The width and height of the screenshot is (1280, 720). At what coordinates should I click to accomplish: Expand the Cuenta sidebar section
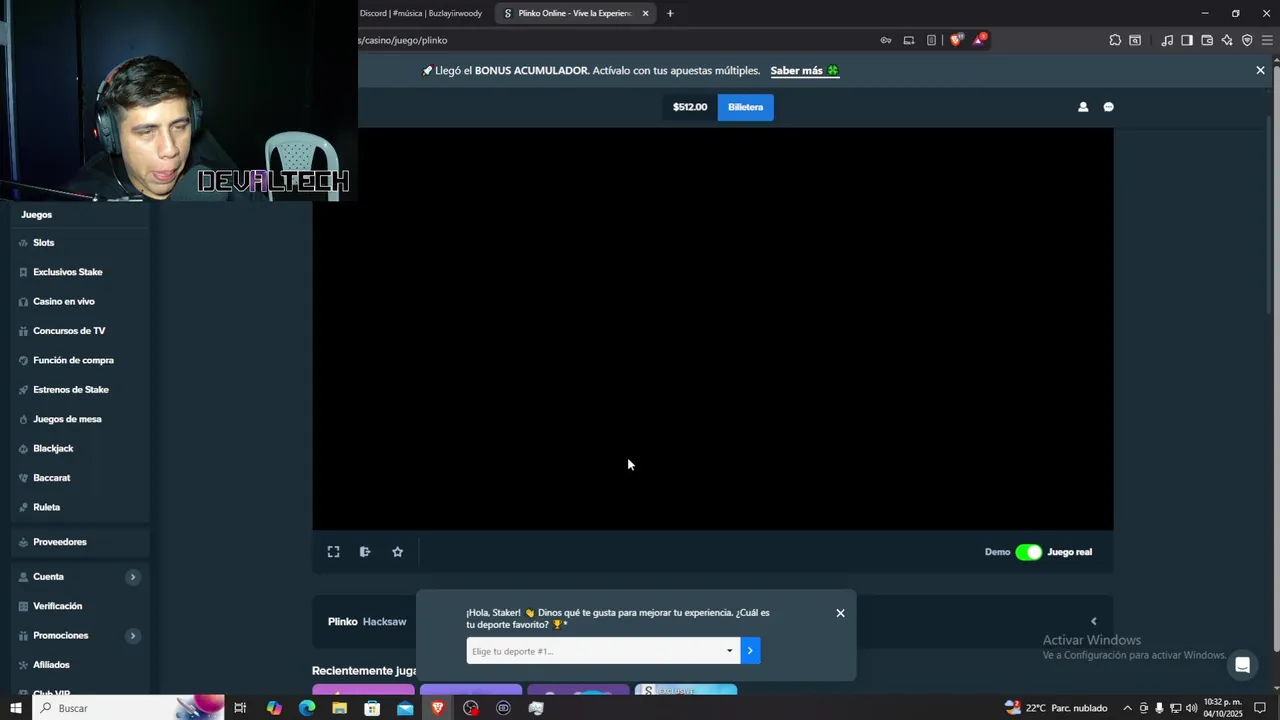pyautogui.click(x=132, y=577)
